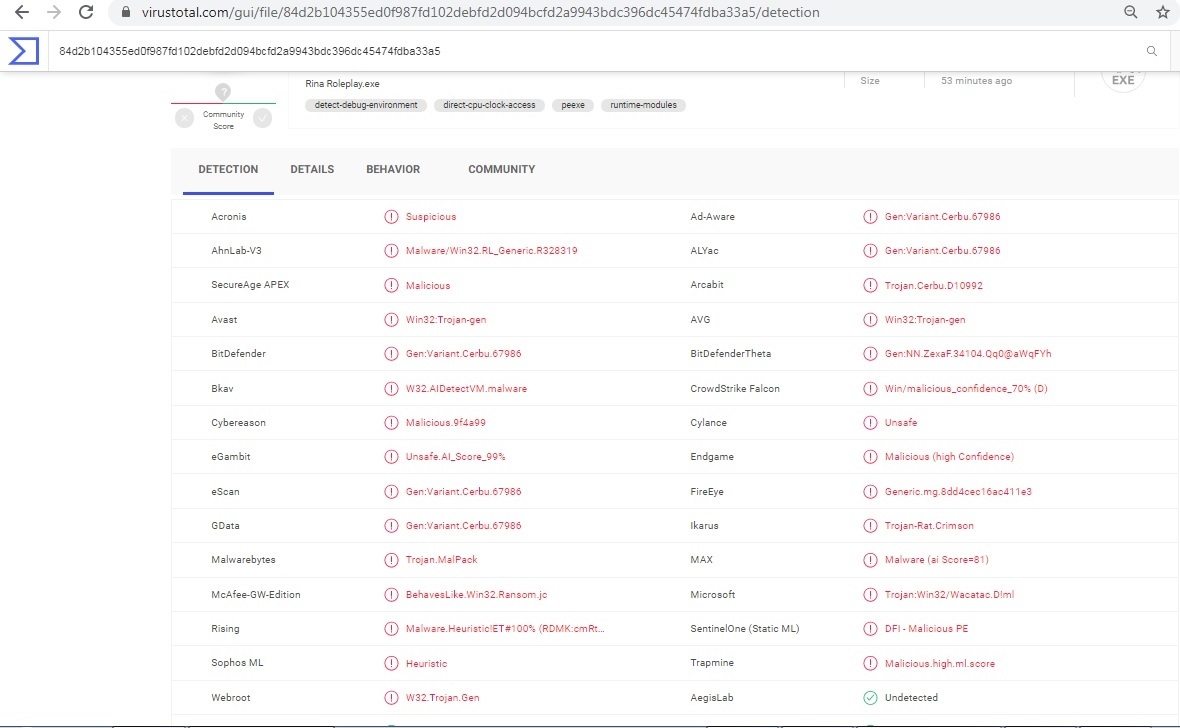Click the community score question mark icon
The width and height of the screenshot is (1180, 728).
tap(223, 92)
